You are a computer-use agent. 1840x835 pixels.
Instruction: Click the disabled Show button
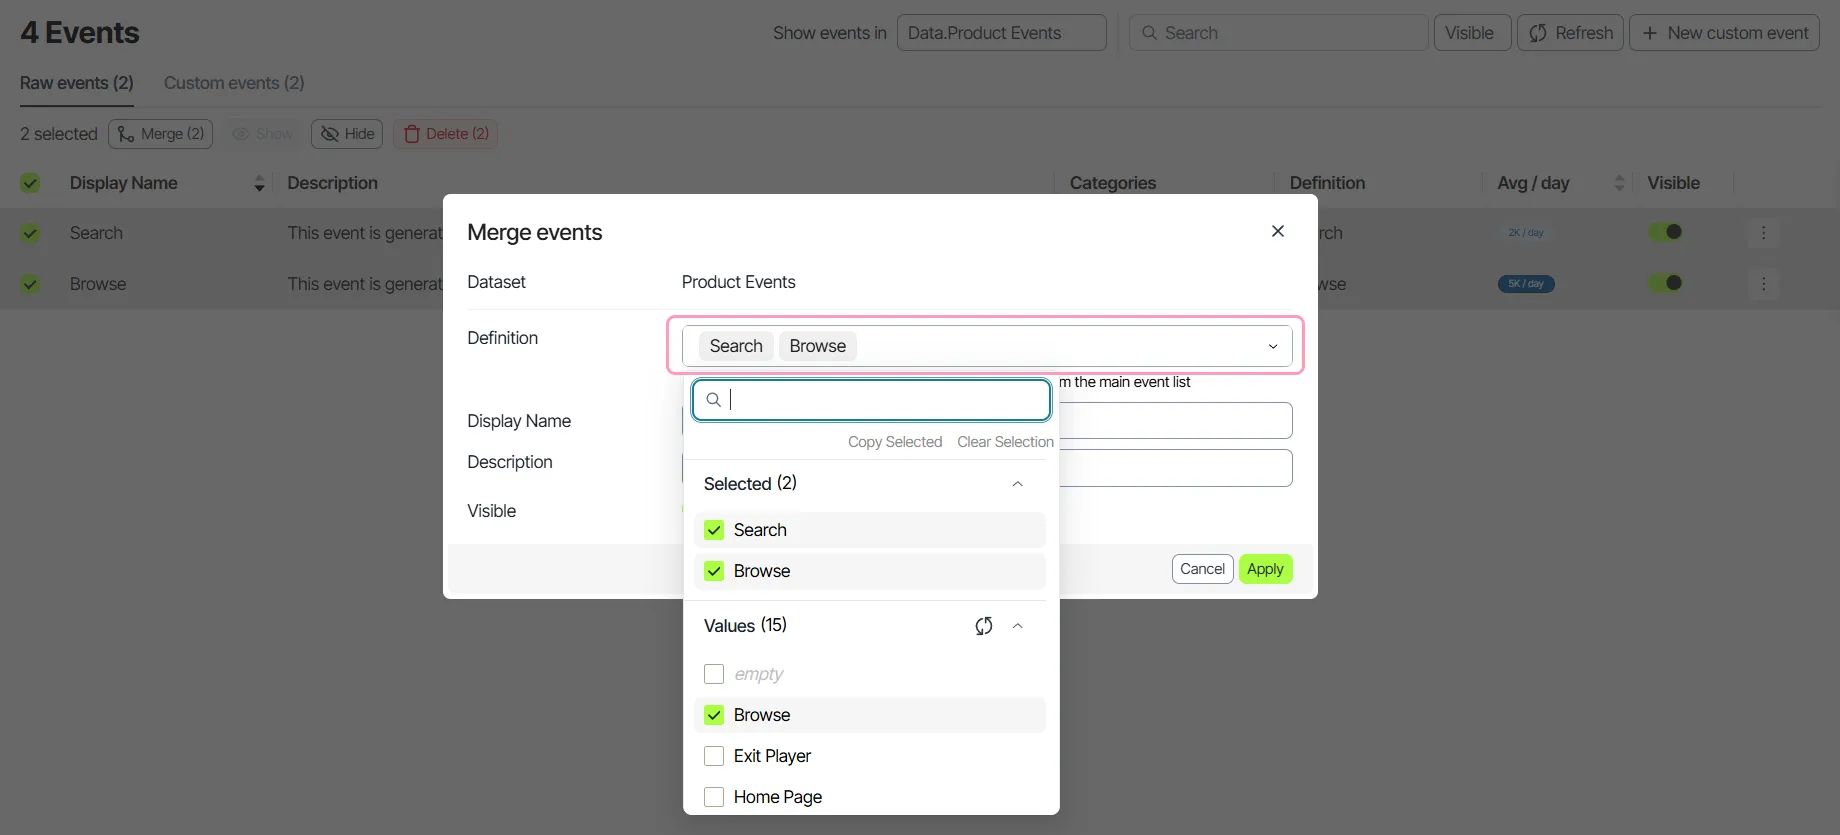tap(262, 134)
